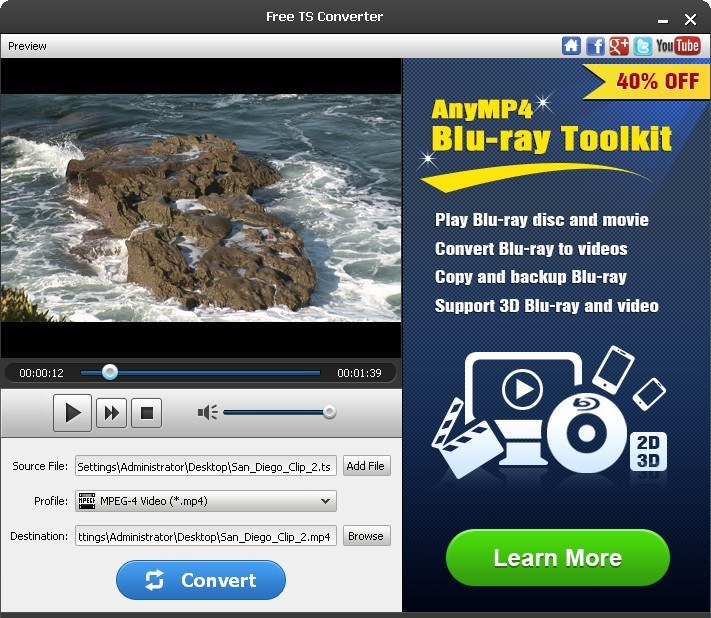Open the Twitter icon link

tap(643, 46)
